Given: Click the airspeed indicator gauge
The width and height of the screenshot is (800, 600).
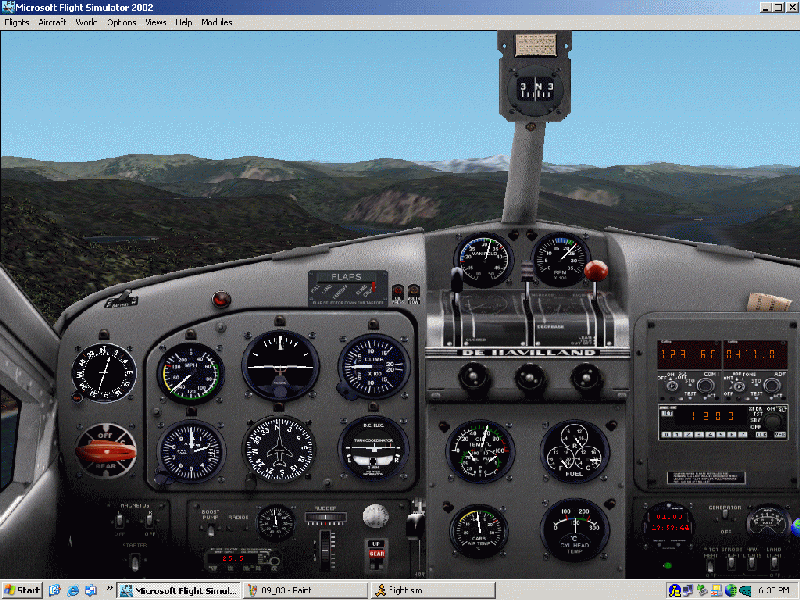Looking at the screenshot, I should [x=190, y=373].
